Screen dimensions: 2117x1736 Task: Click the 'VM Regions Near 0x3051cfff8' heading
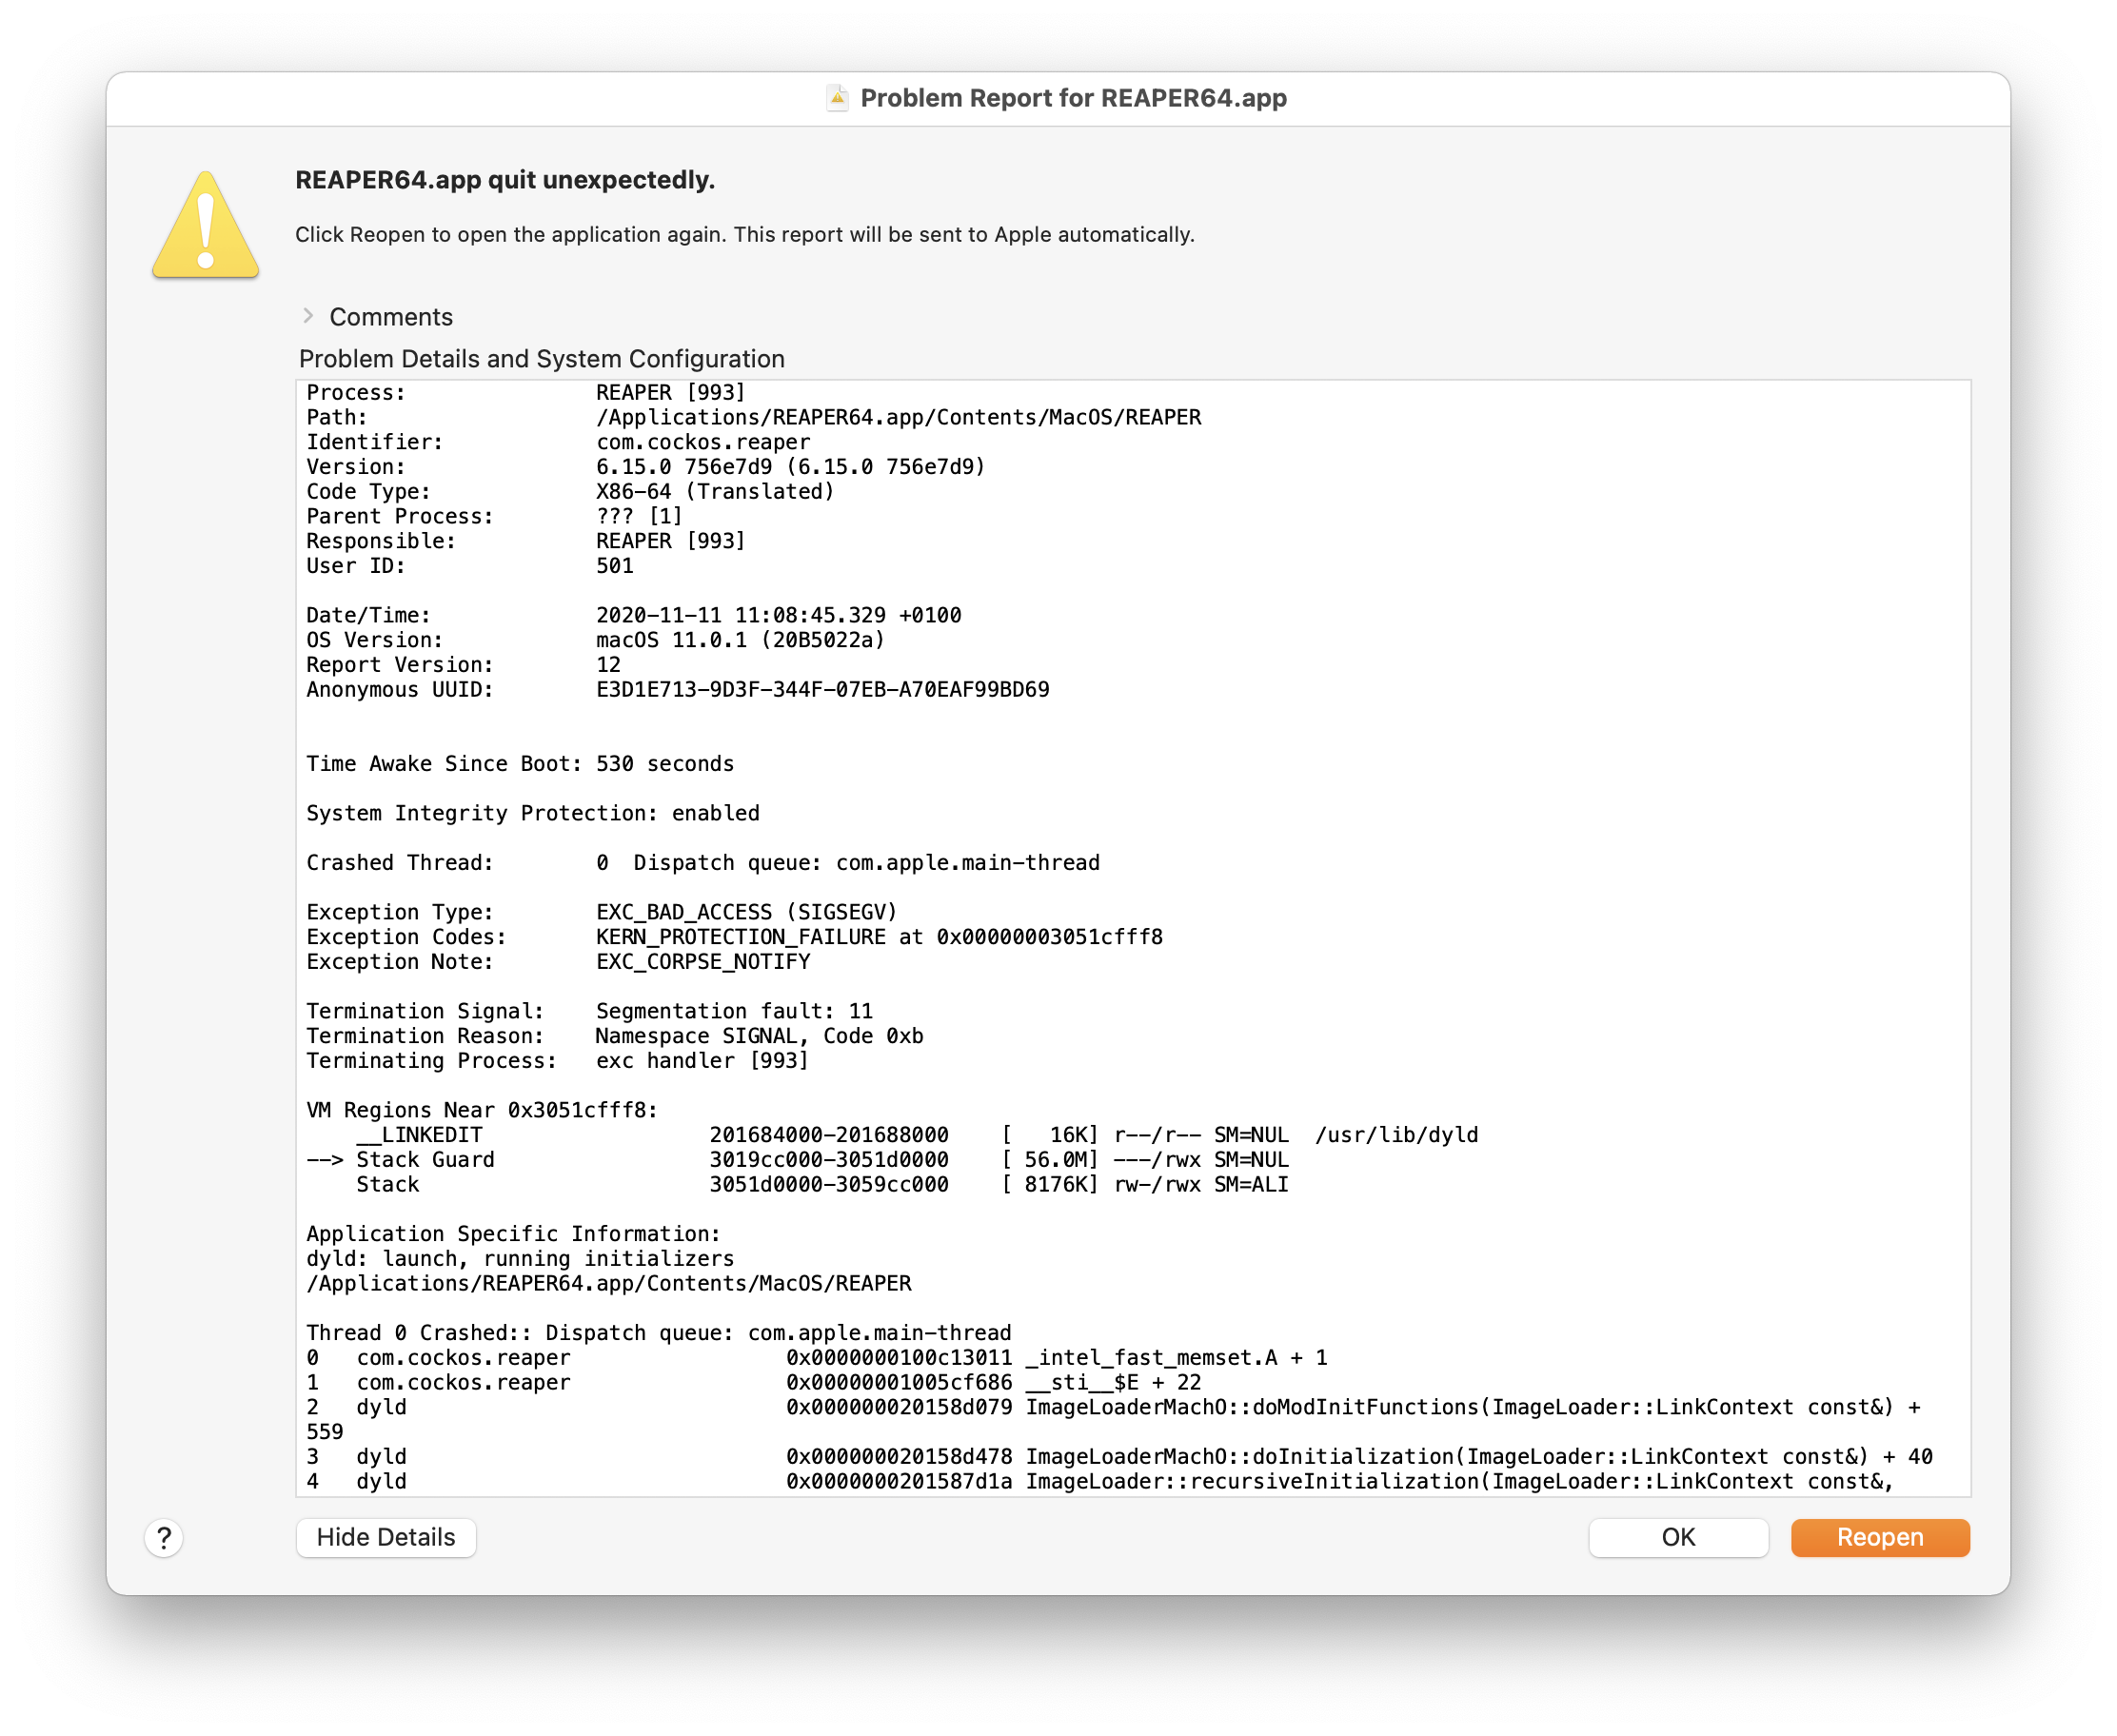click(482, 1110)
